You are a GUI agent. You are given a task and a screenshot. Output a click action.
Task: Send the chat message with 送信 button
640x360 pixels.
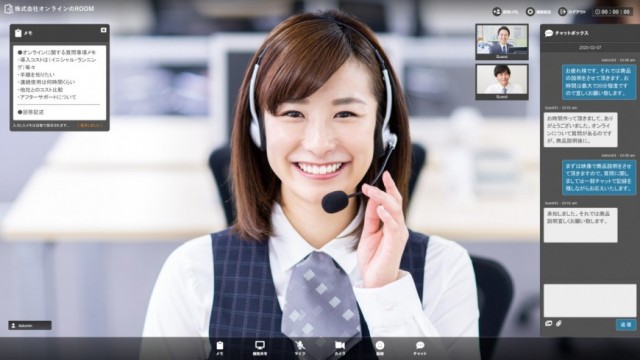pos(626,325)
